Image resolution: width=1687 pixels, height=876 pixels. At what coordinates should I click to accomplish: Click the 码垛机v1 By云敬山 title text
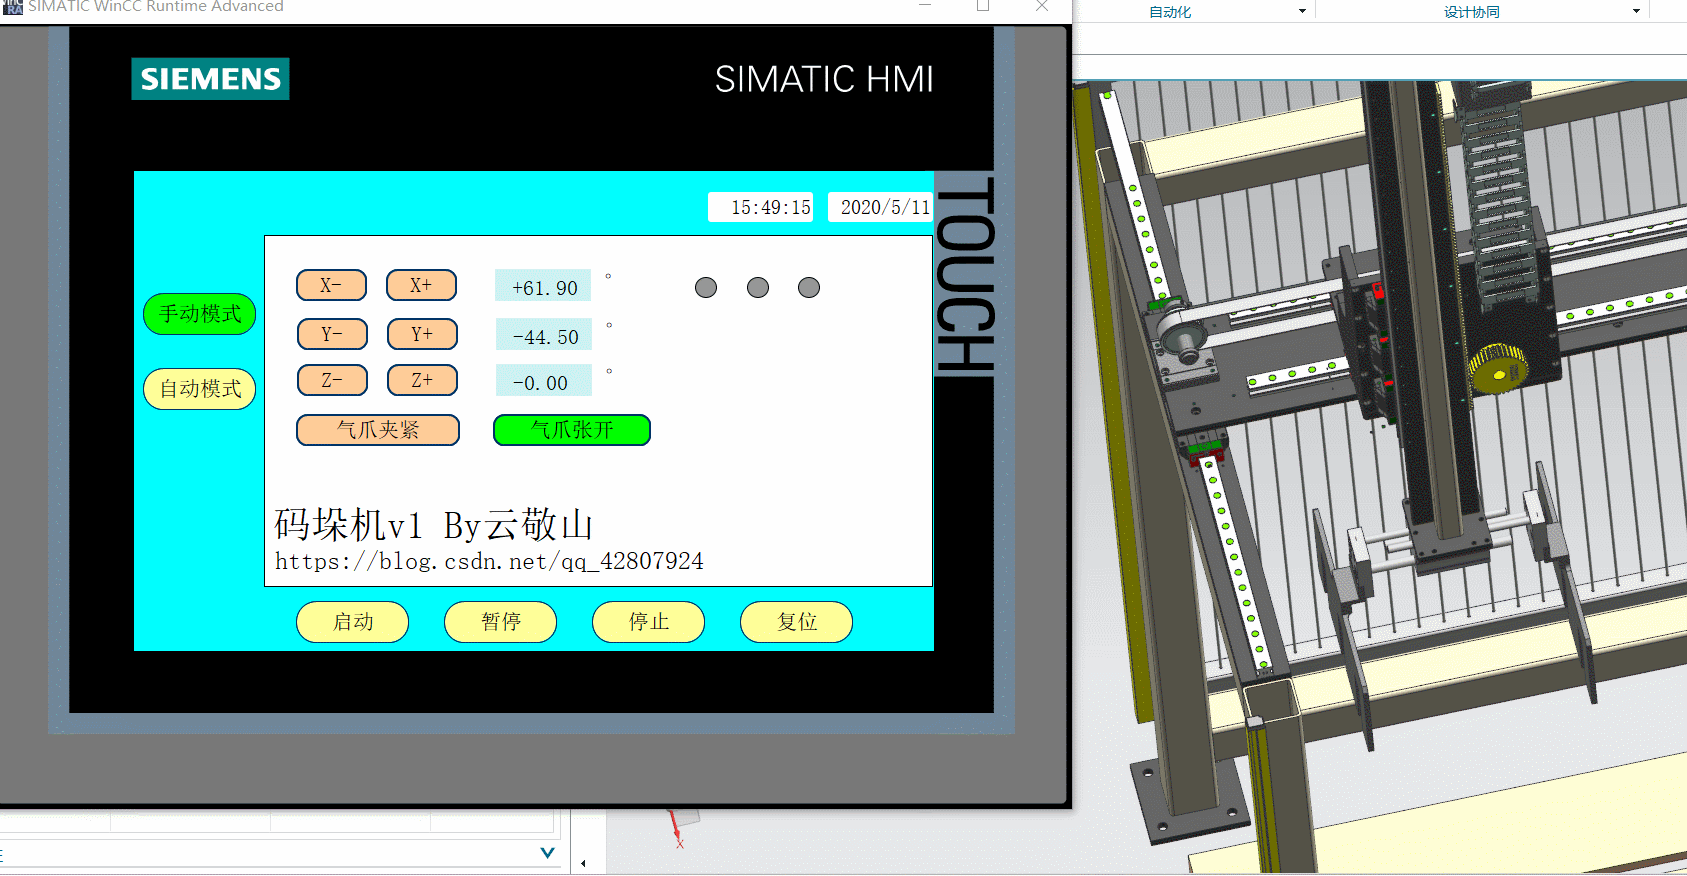[434, 524]
